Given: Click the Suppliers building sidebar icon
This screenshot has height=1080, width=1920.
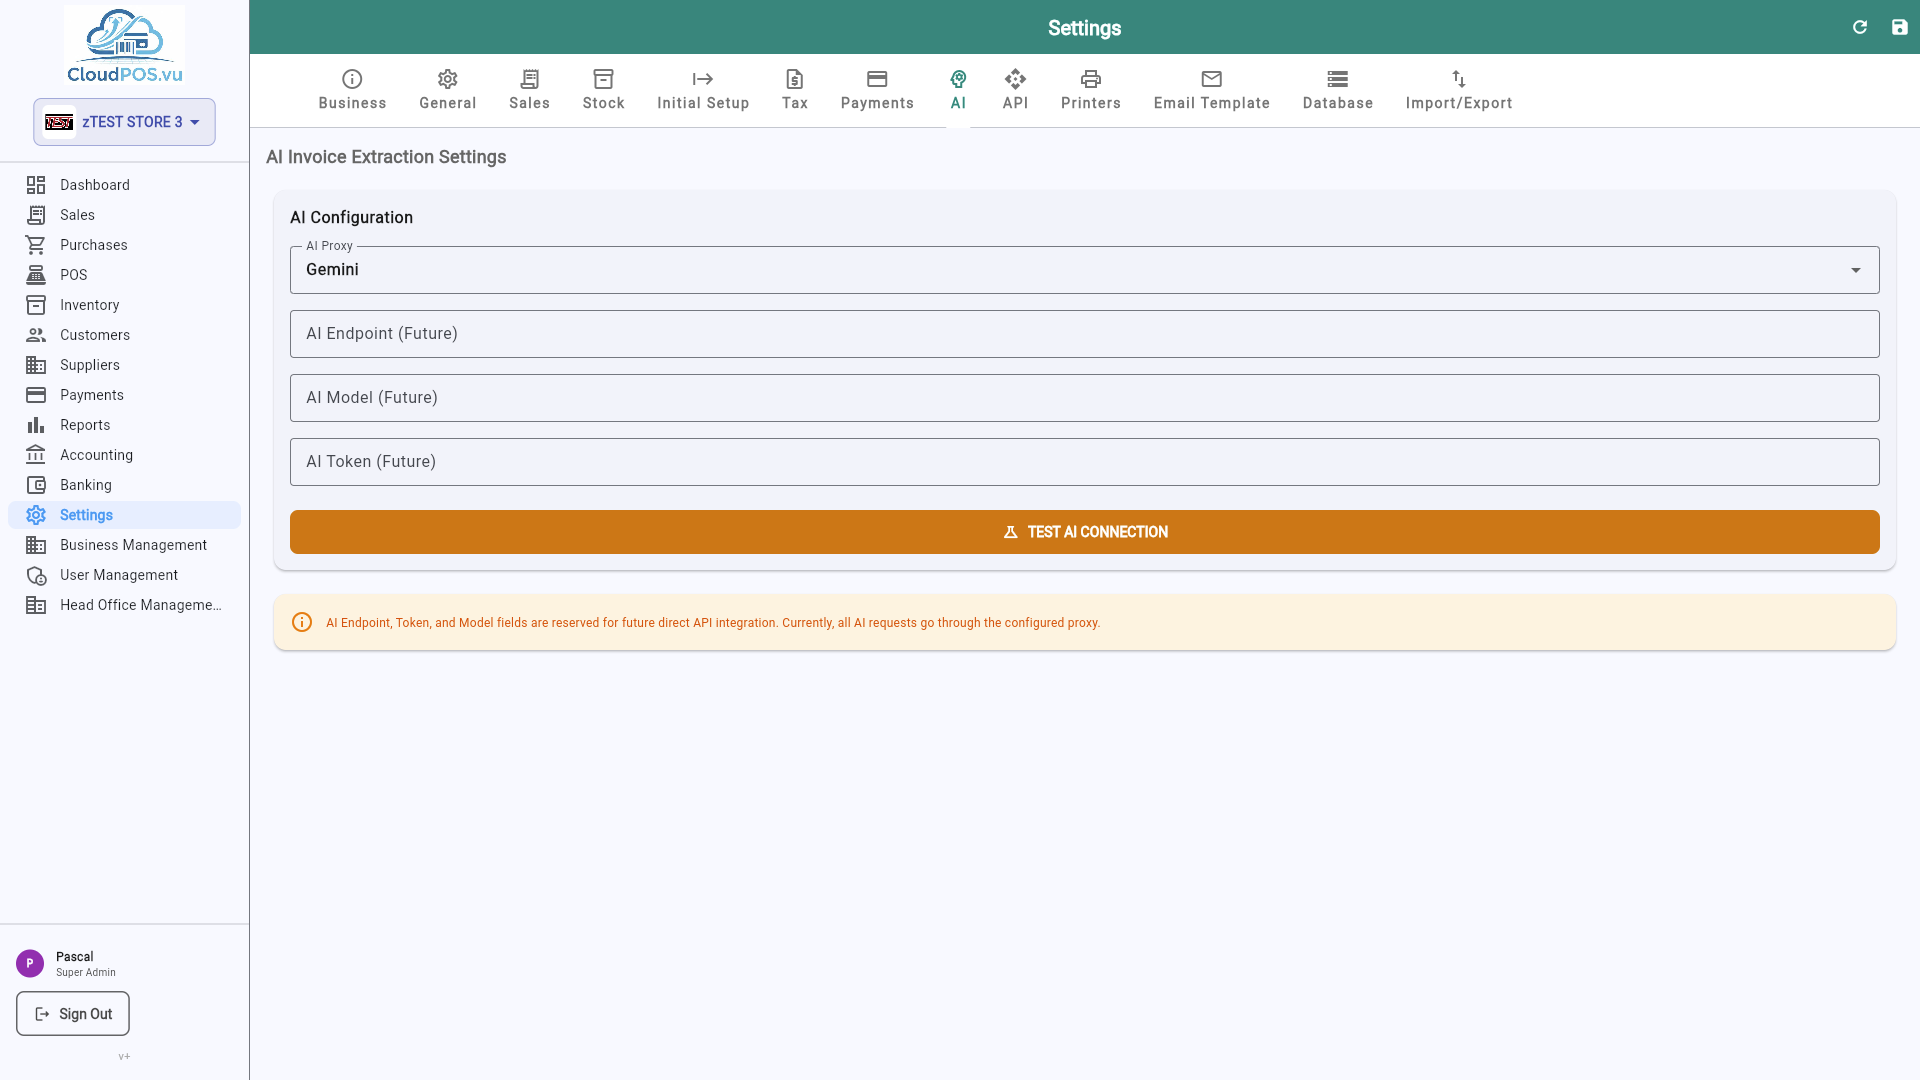Looking at the screenshot, I should (36, 365).
